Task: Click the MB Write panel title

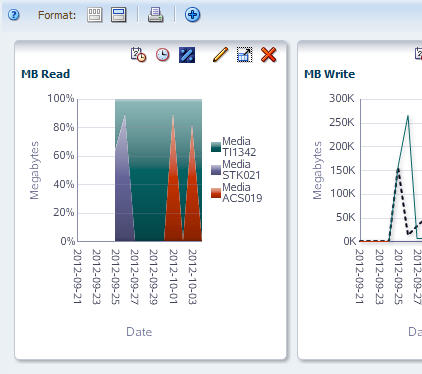Action: point(330,74)
